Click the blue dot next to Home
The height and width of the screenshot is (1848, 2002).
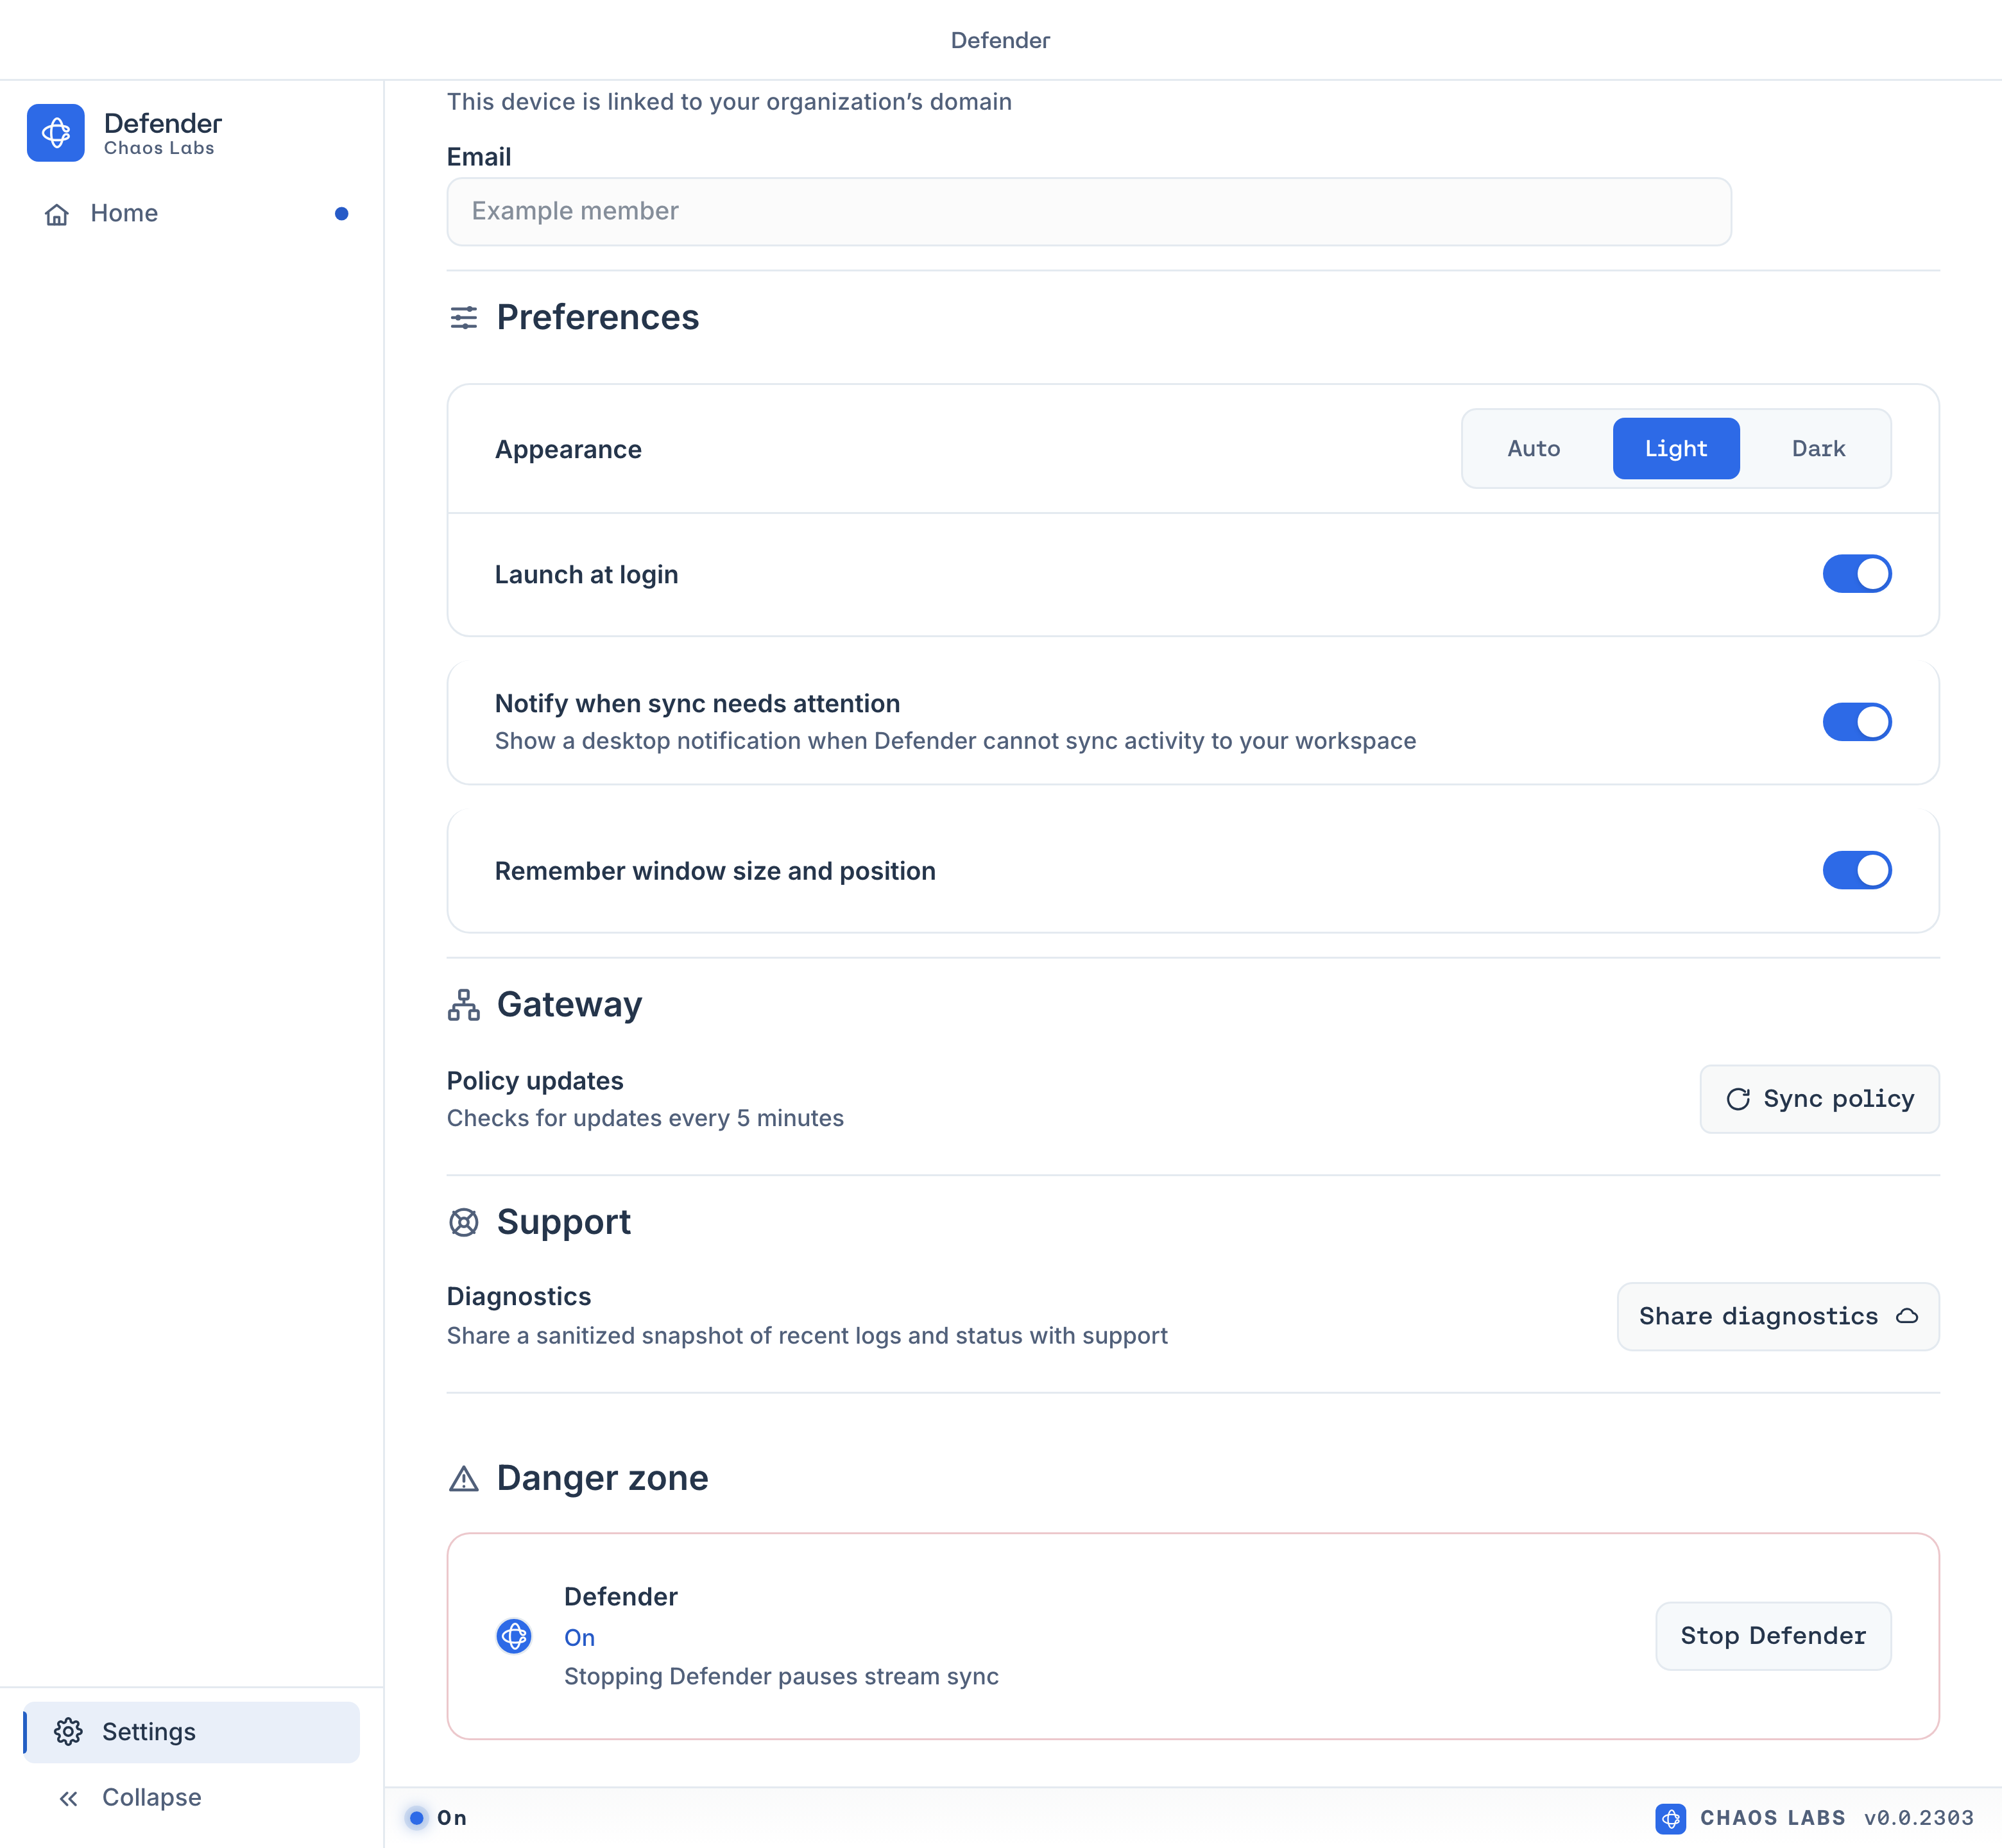[x=341, y=213]
